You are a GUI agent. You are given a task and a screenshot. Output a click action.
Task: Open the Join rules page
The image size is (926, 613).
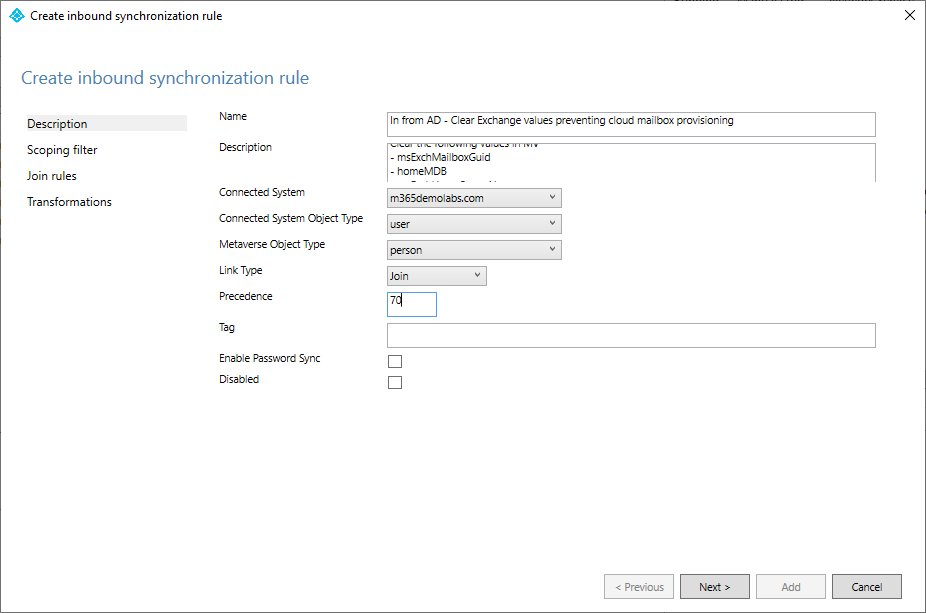point(52,176)
